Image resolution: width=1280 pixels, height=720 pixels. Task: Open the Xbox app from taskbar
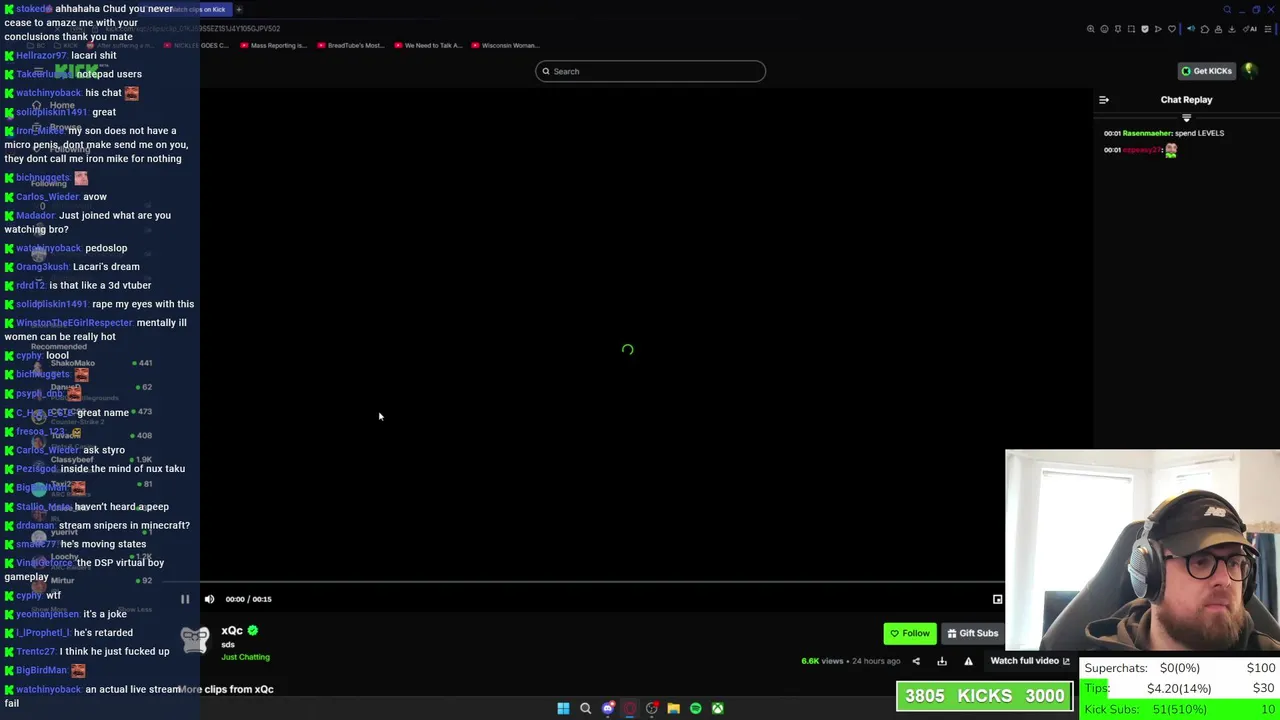click(718, 708)
